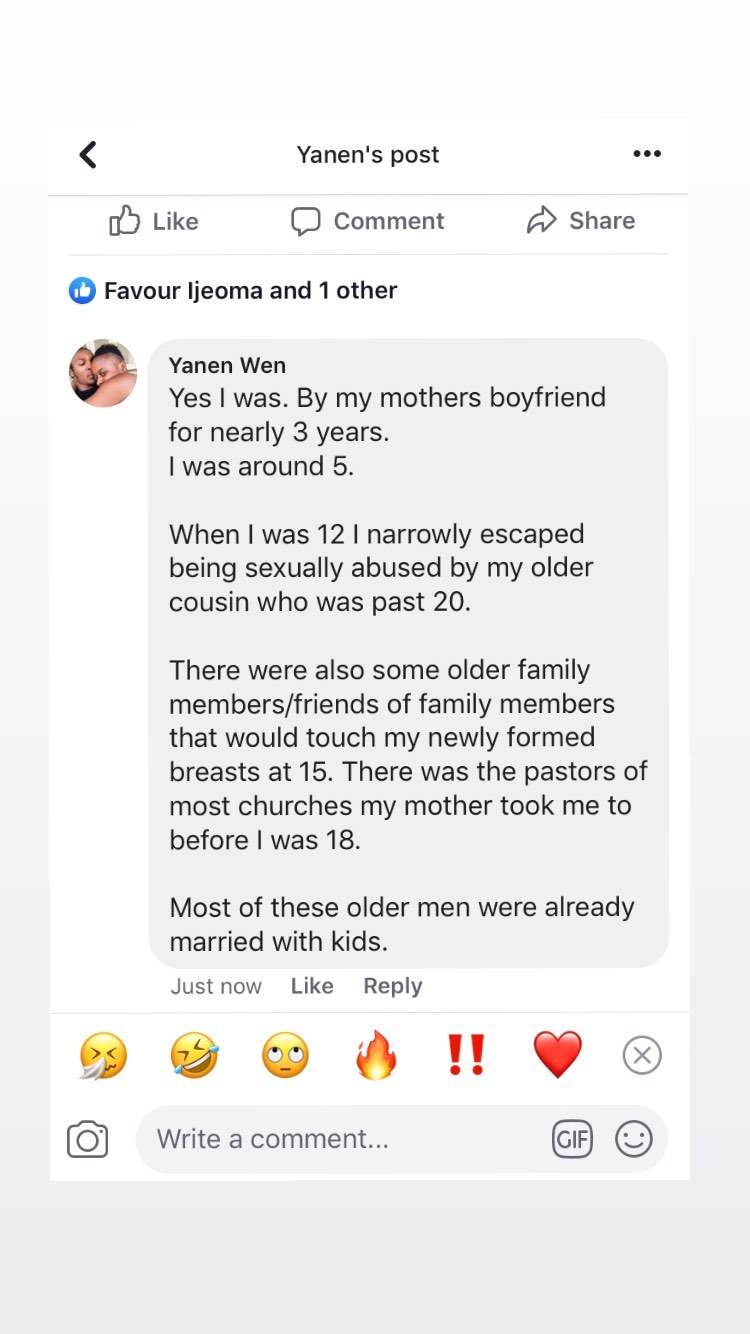Dismiss the emoji suggestion bar

[x=642, y=1055]
